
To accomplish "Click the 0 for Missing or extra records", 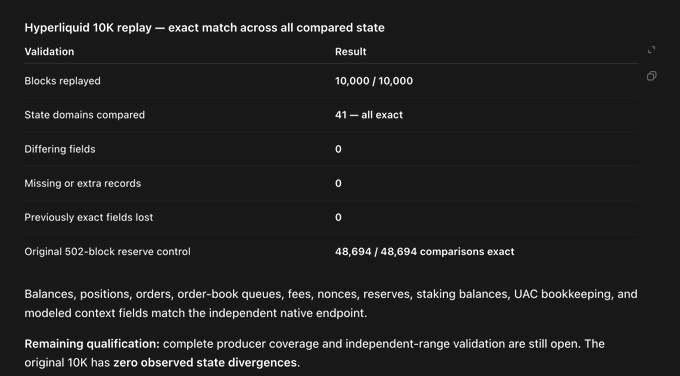I will 338,183.
